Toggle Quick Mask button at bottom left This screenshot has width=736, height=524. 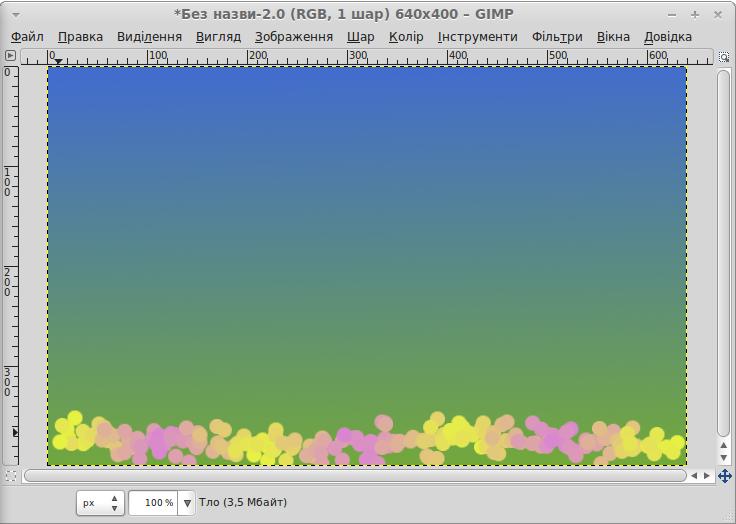coord(10,476)
